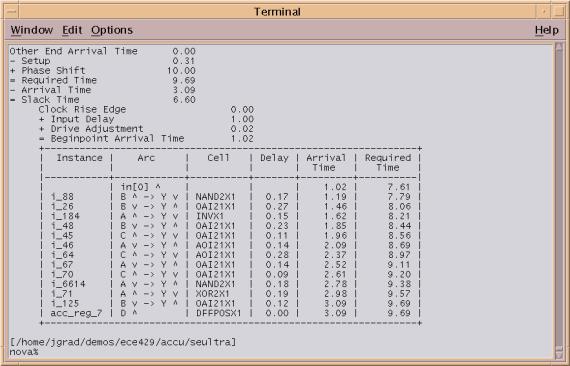
Task: Click the Instance column header
Action: pyautogui.click(x=79, y=158)
